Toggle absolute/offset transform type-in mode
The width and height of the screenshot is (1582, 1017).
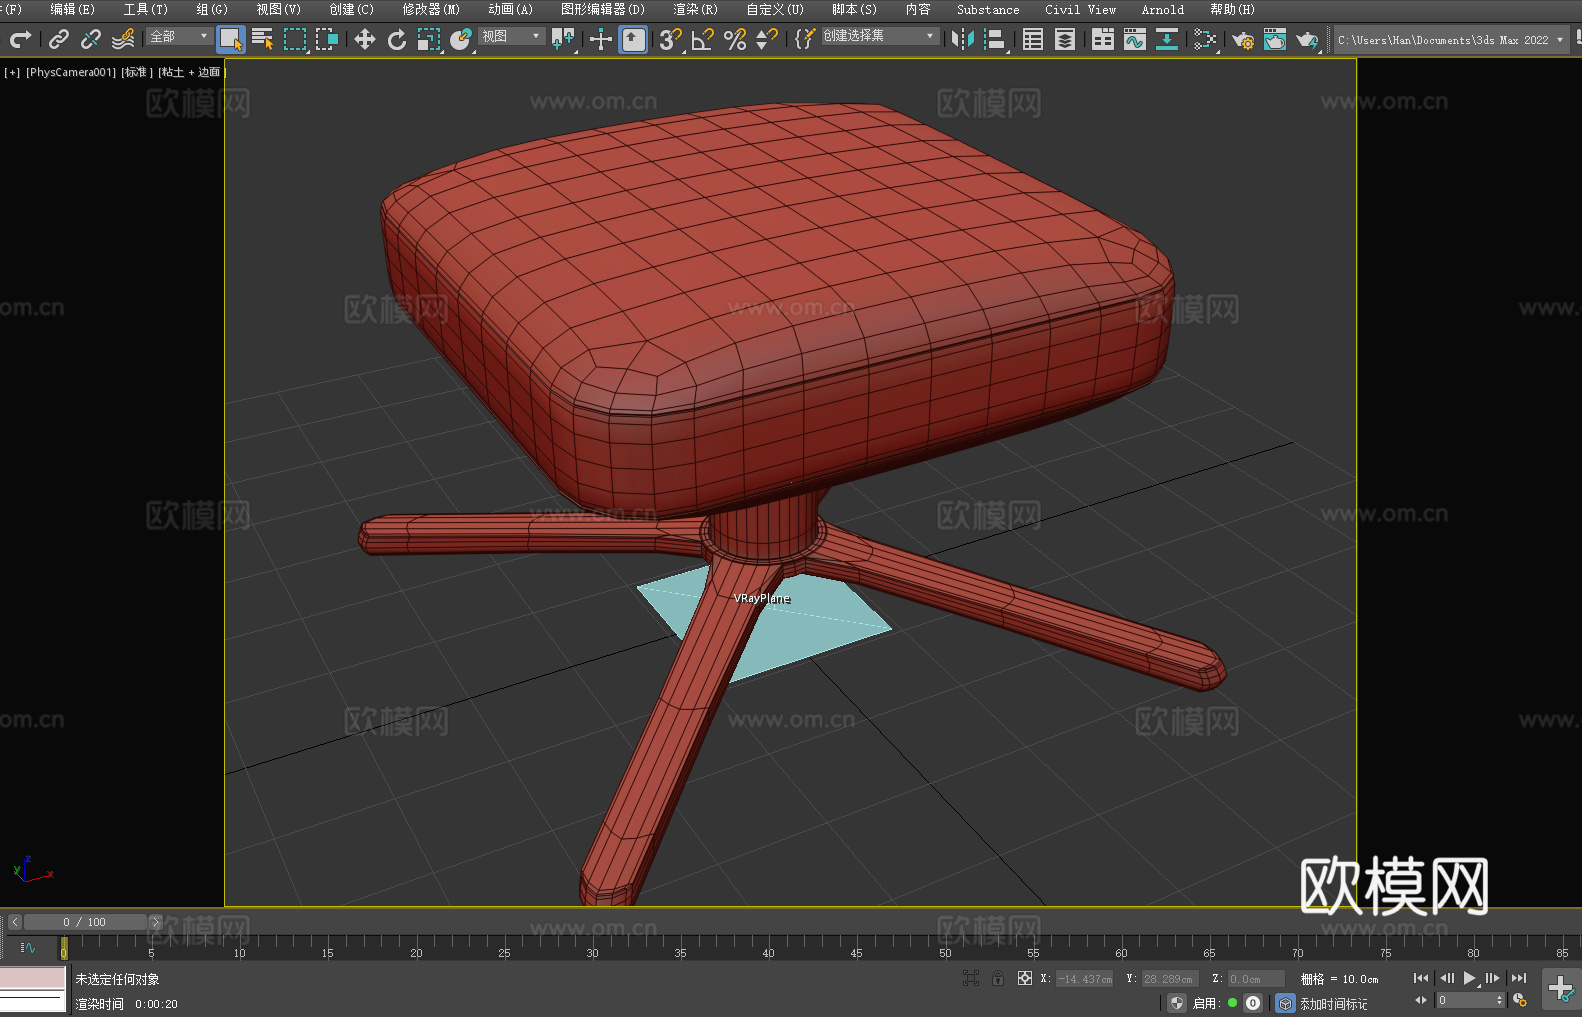pos(1025,978)
